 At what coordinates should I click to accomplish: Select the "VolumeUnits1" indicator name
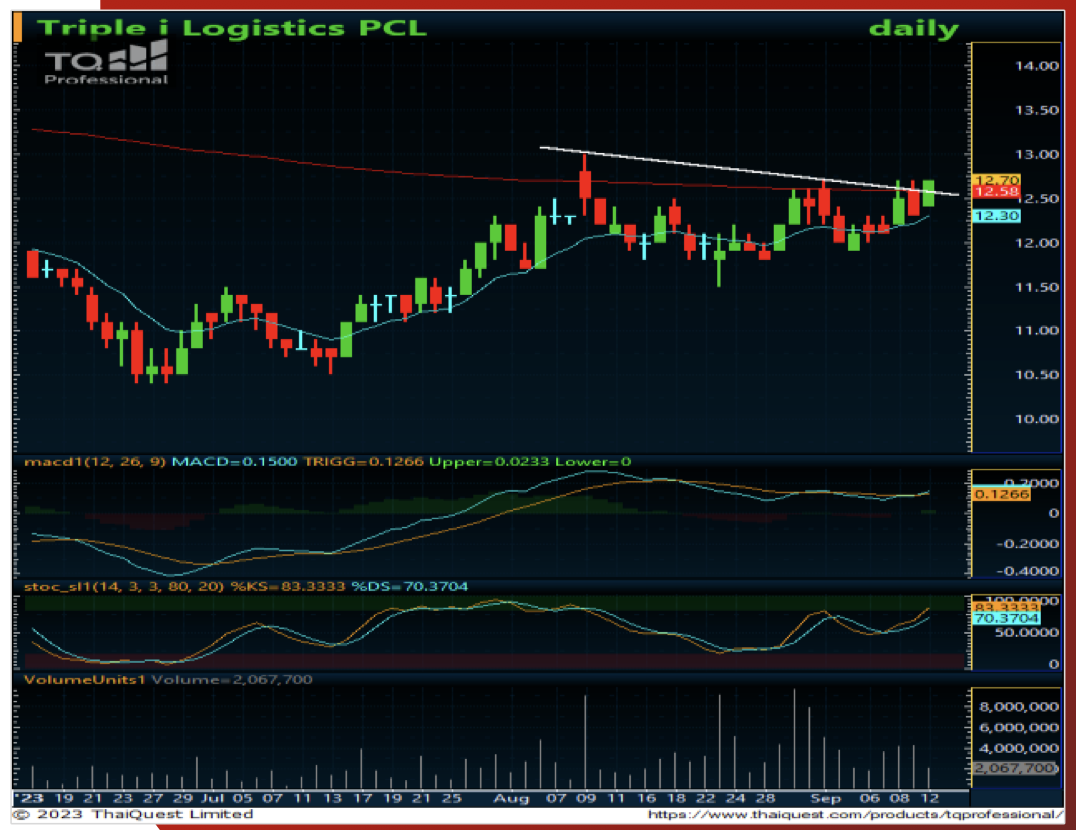[x=85, y=680]
